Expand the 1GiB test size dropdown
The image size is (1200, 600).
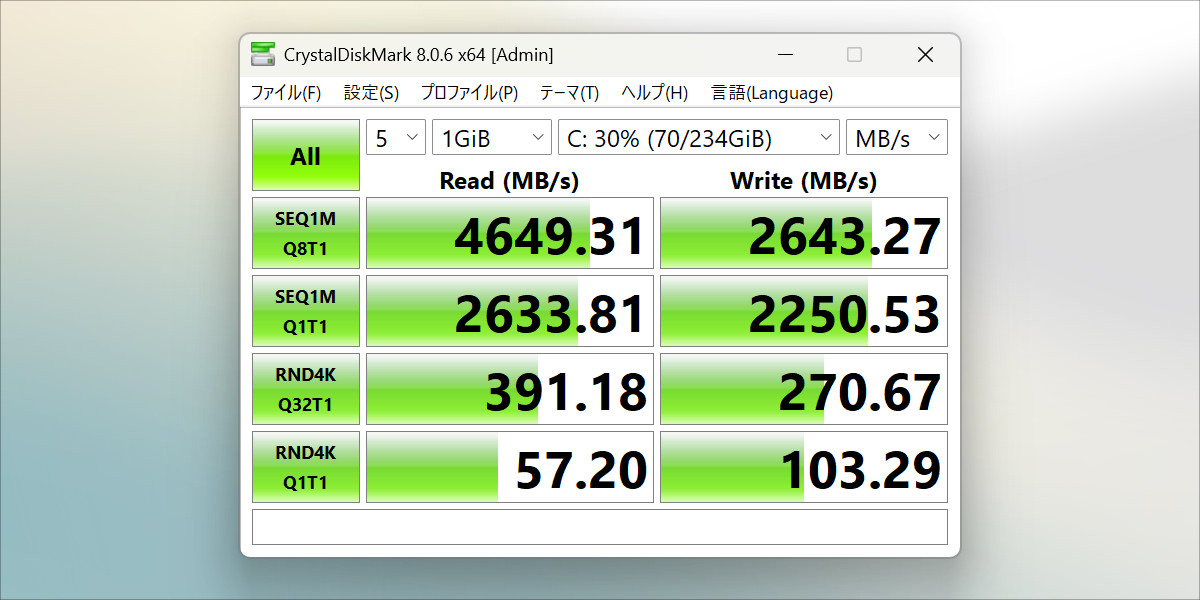click(491, 138)
